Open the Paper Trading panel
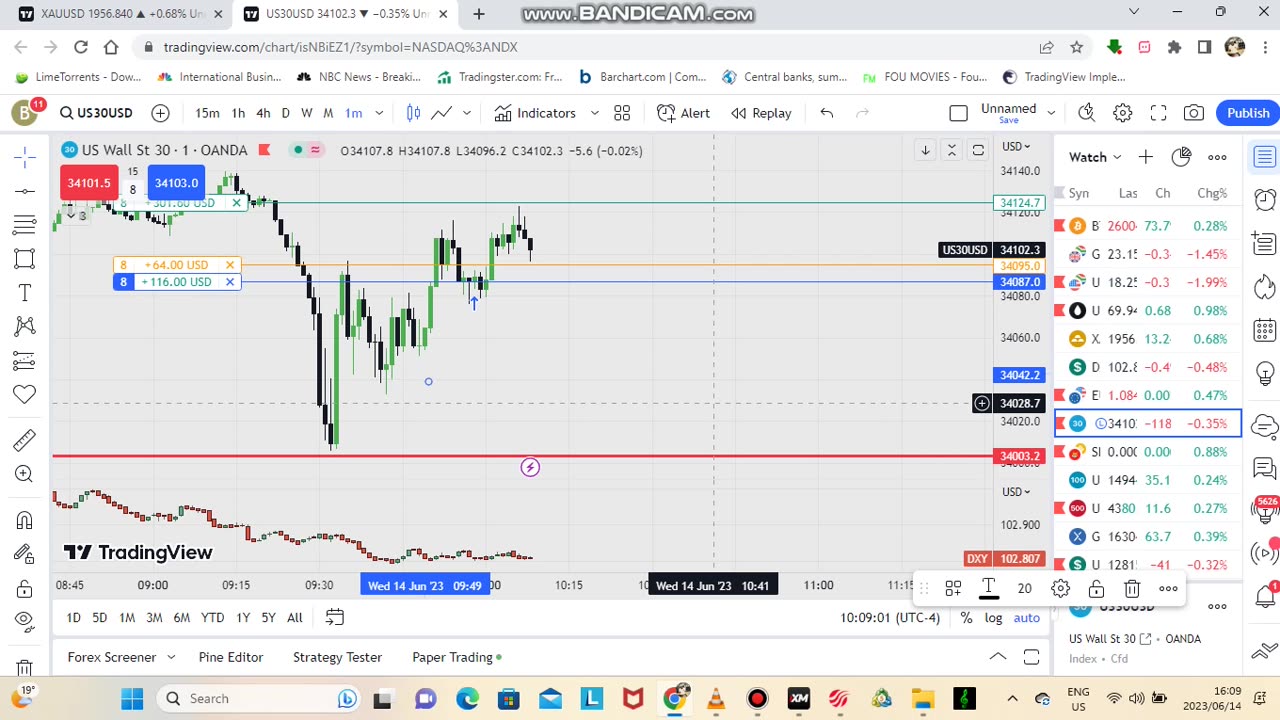The height and width of the screenshot is (720, 1280). [x=456, y=657]
